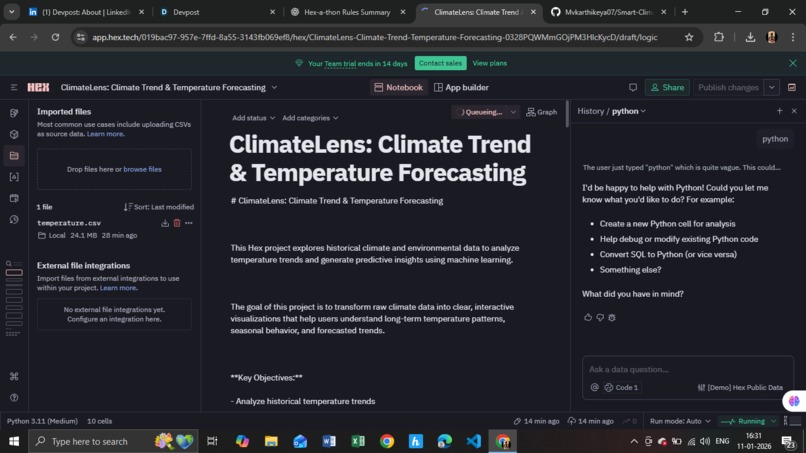Click the @ mention icon in chat box
Screen dimensions: 806x453
[594, 387]
